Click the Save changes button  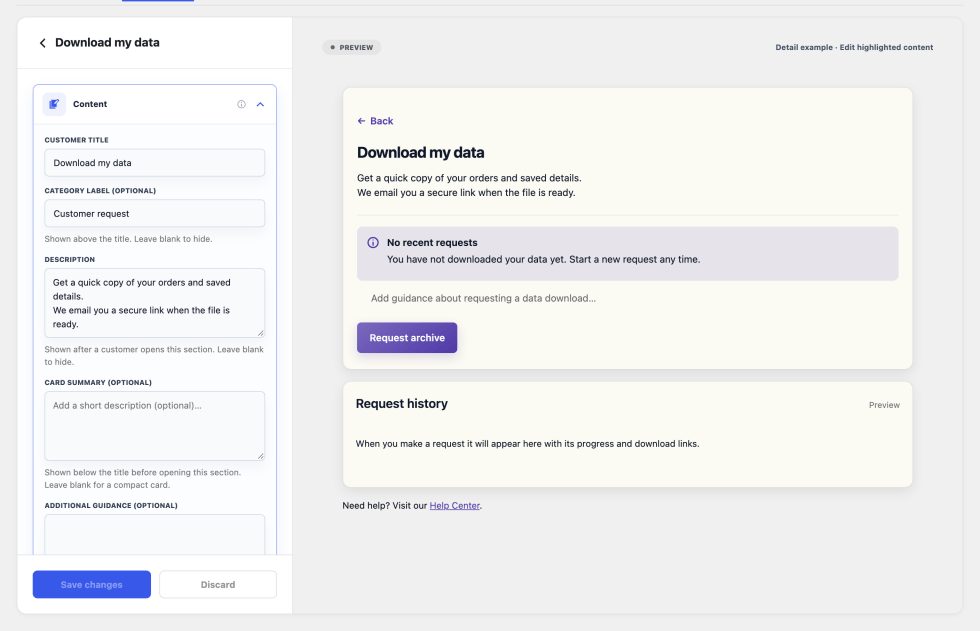[92, 585]
